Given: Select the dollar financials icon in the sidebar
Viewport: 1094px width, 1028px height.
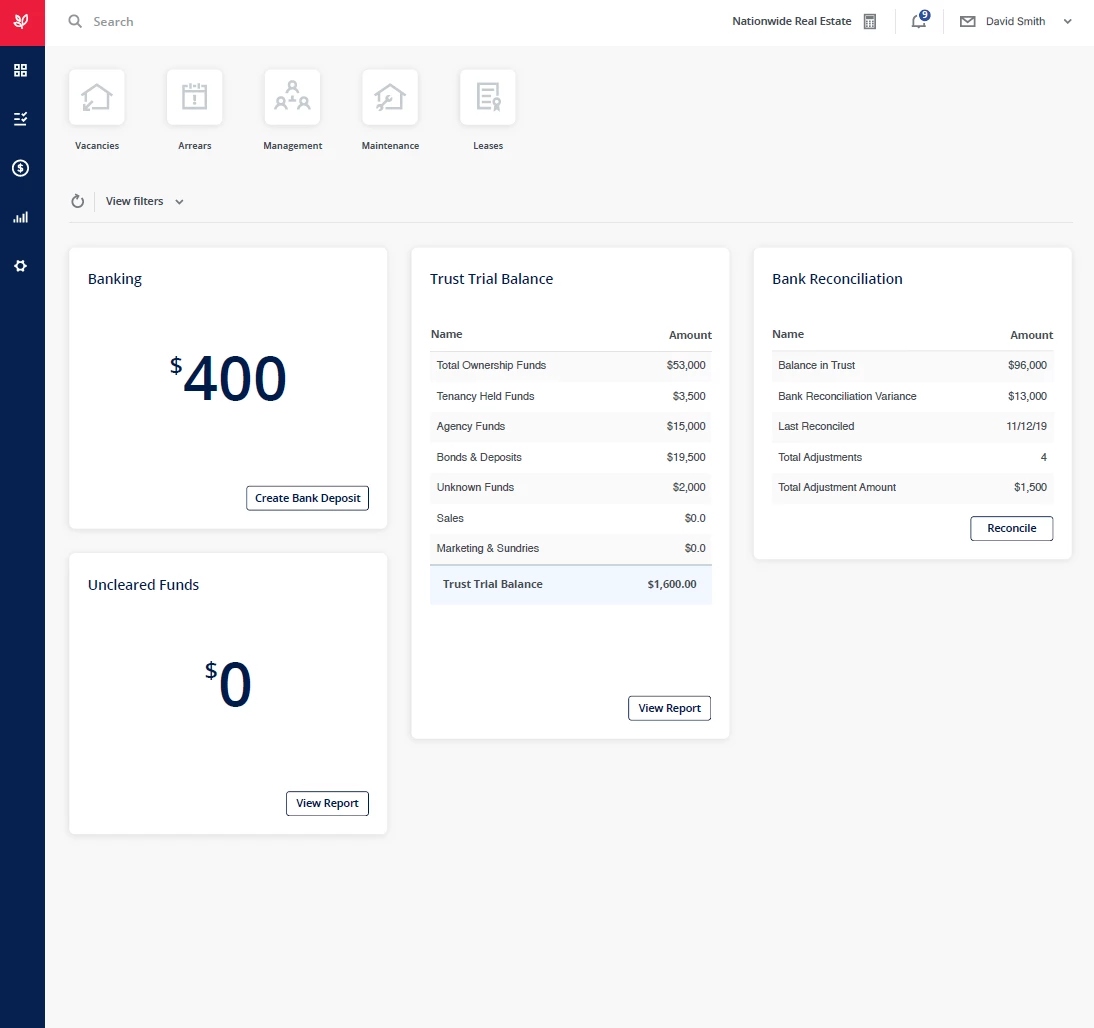Looking at the screenshot, I should (21, 168).
